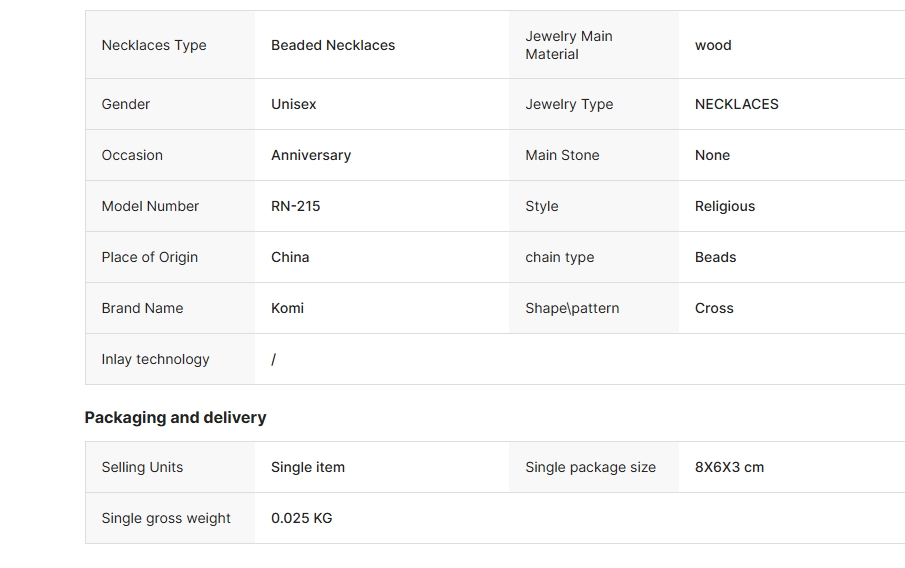Select the 'wood' material value
This screenshot has width=905, height=568.
(713, 45)
